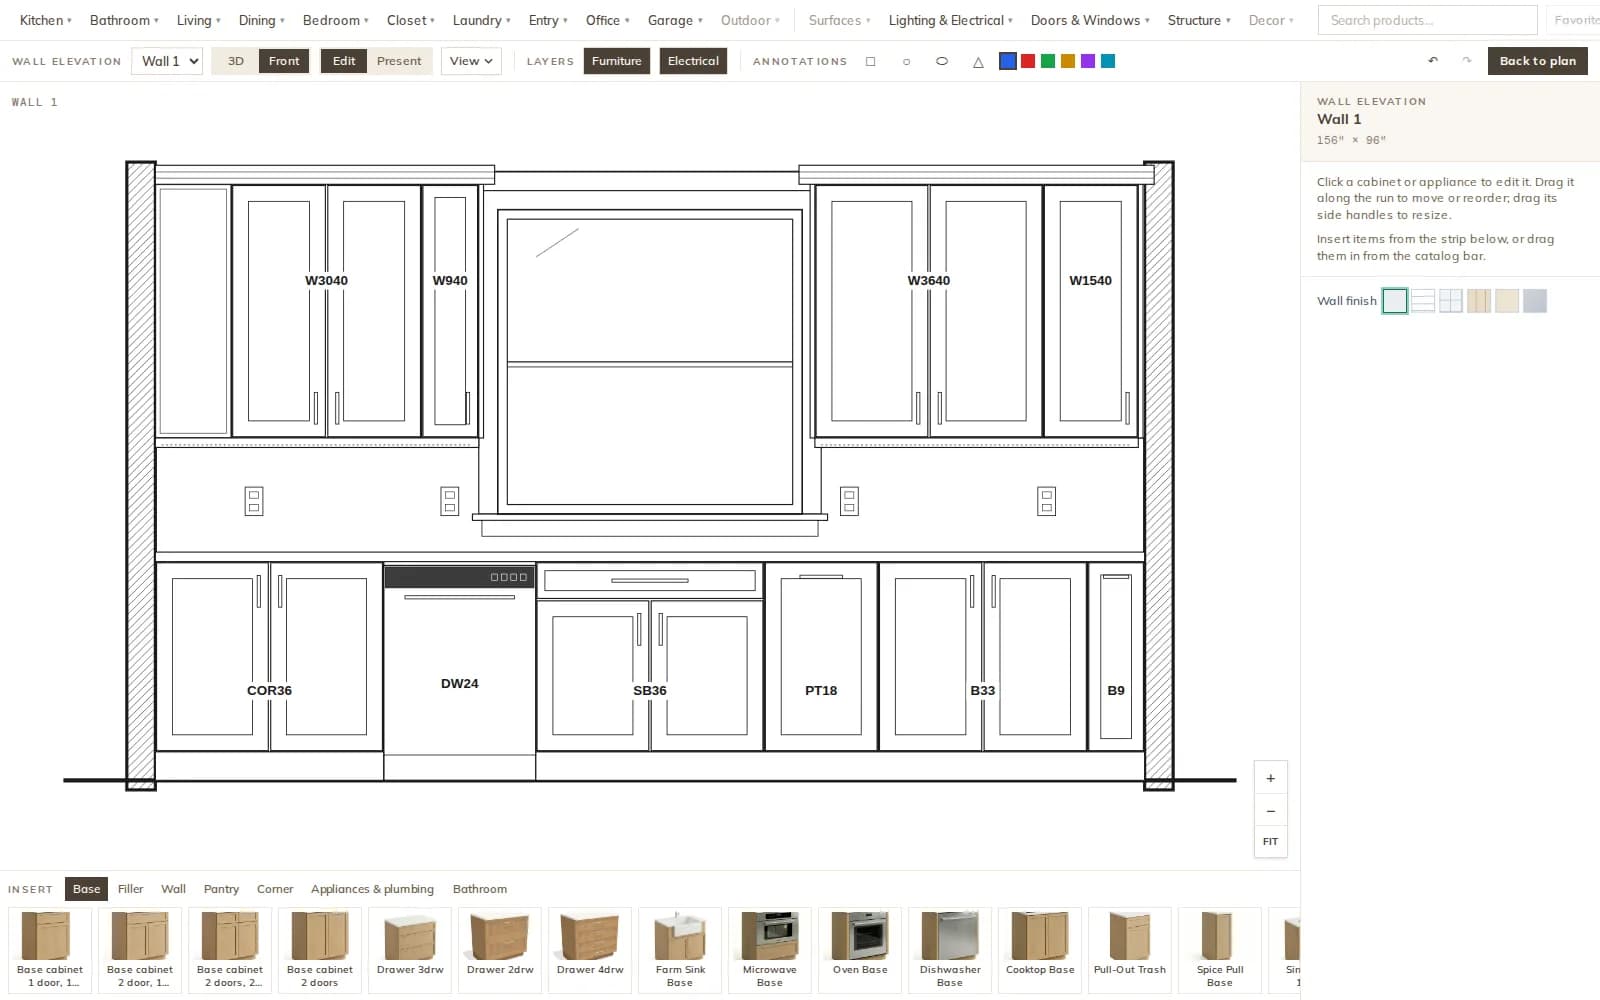
Task: Expand the Bathroom category menu
Action: pyautogui.click(x=125, y=20)
